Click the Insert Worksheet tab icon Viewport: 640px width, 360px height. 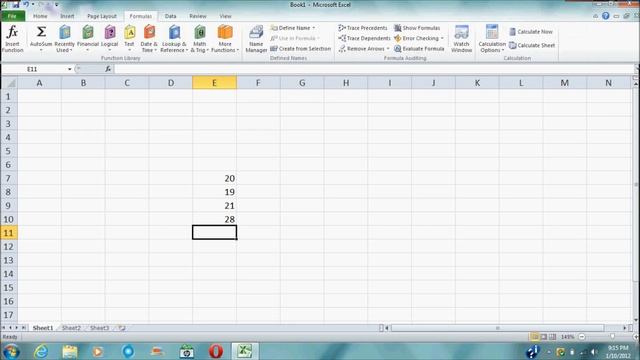point(122,328)
